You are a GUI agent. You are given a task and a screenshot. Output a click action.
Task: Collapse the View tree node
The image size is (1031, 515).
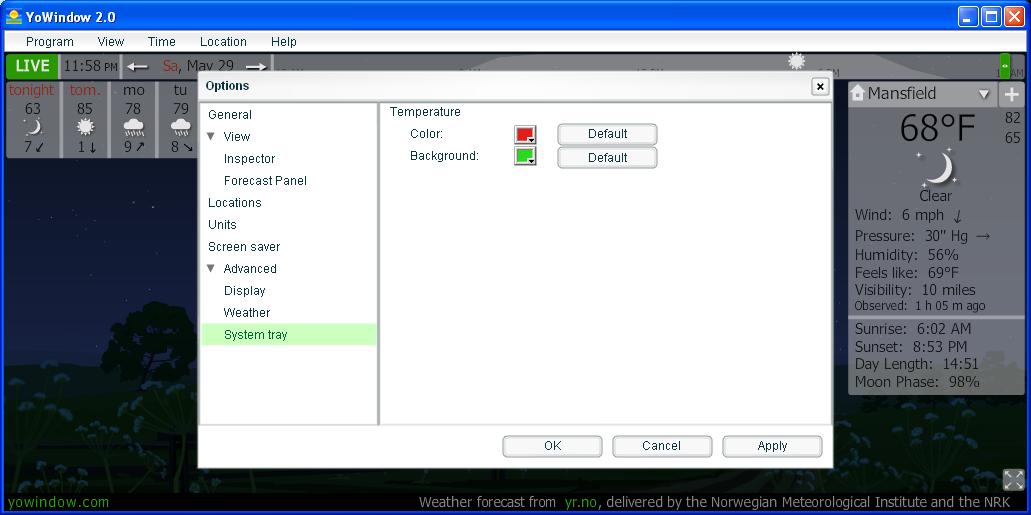click(x=211, y=136)
